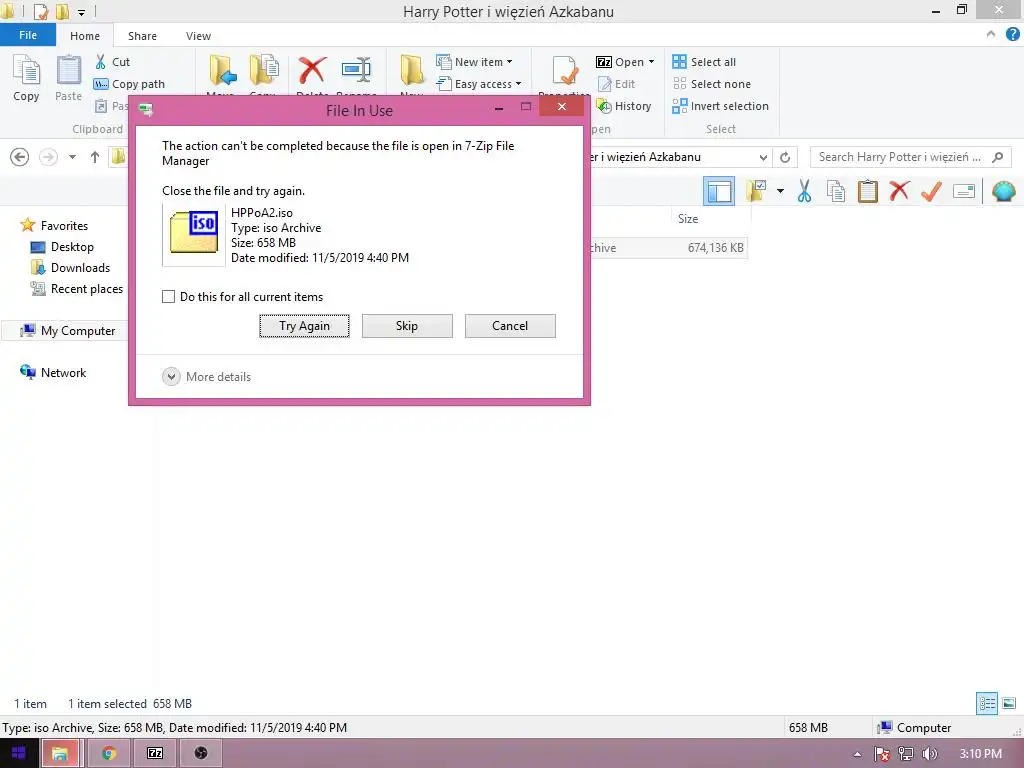Click Select all in the ribbon
Viewport: 1024px width, 768px height.
pos(704,62)
